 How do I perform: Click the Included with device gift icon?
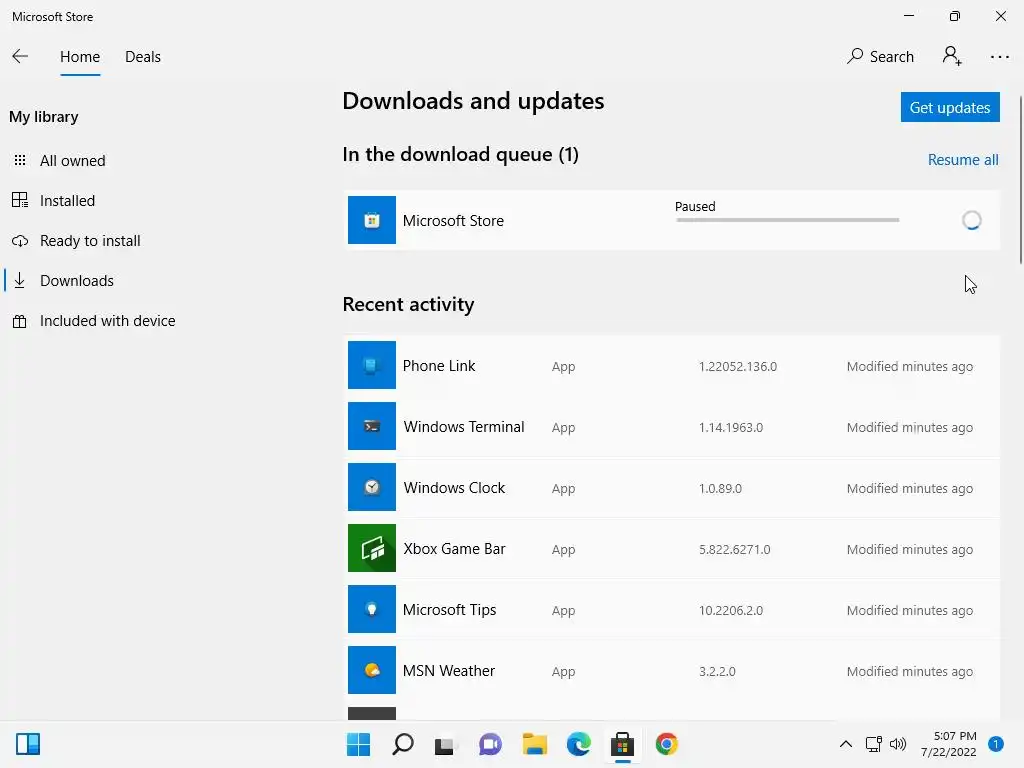[20, 321]
